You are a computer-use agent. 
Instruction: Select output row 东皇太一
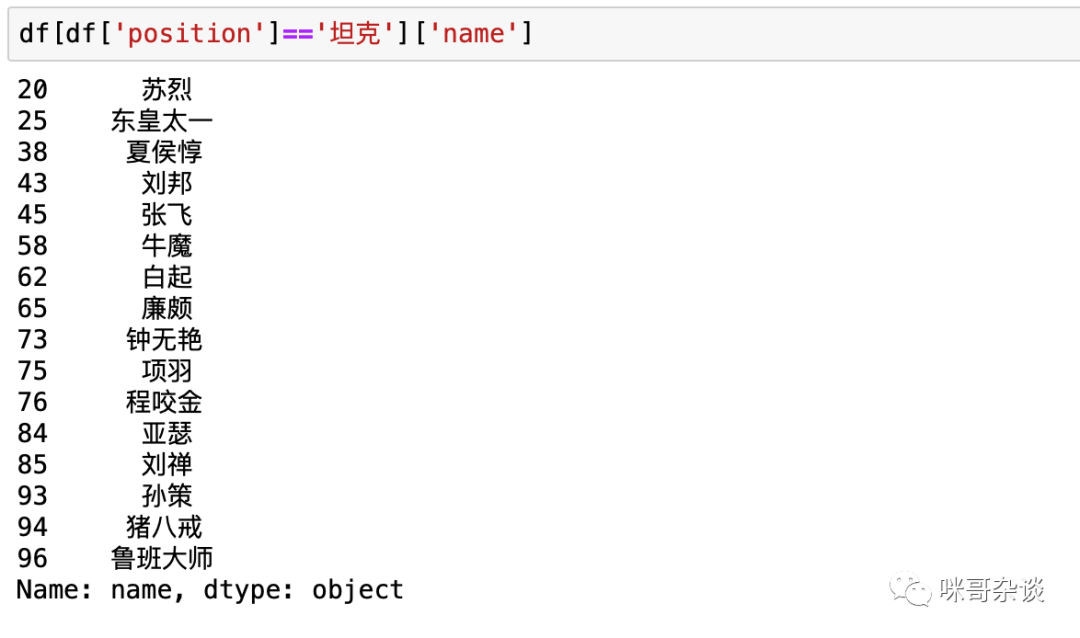(115, 121)
